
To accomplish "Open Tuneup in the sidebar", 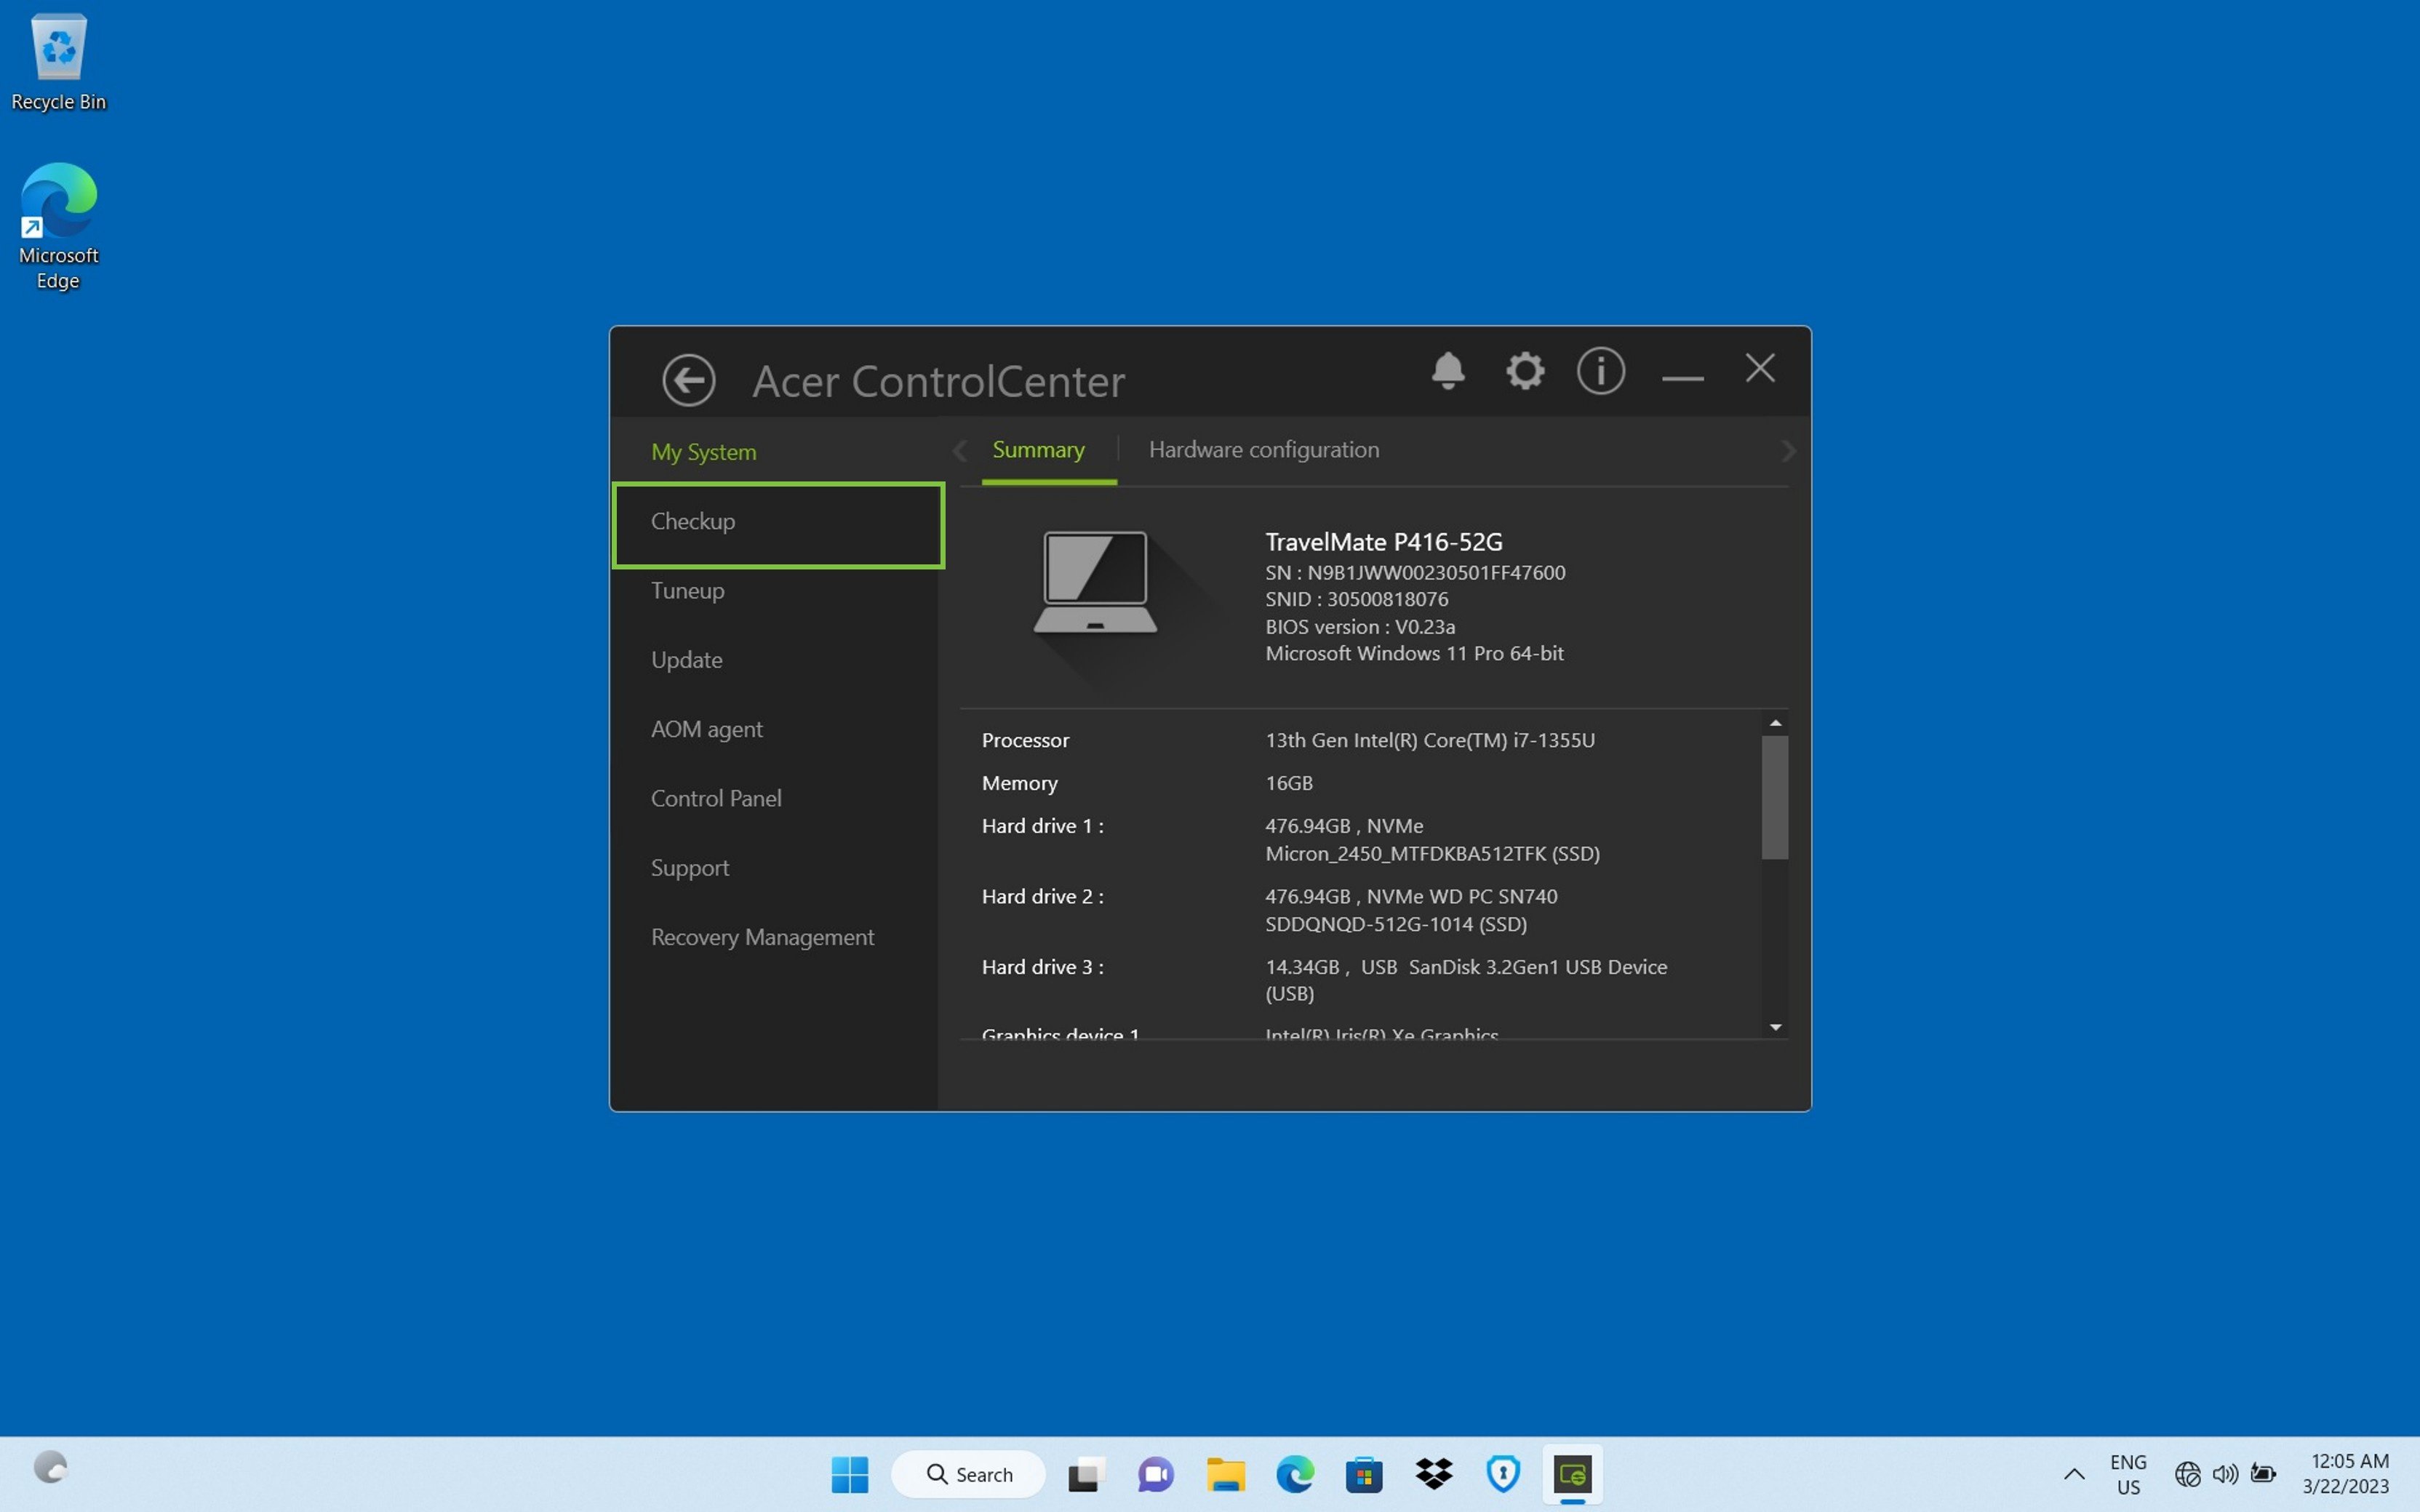I will pyautogui.click(x=688, y=591).
